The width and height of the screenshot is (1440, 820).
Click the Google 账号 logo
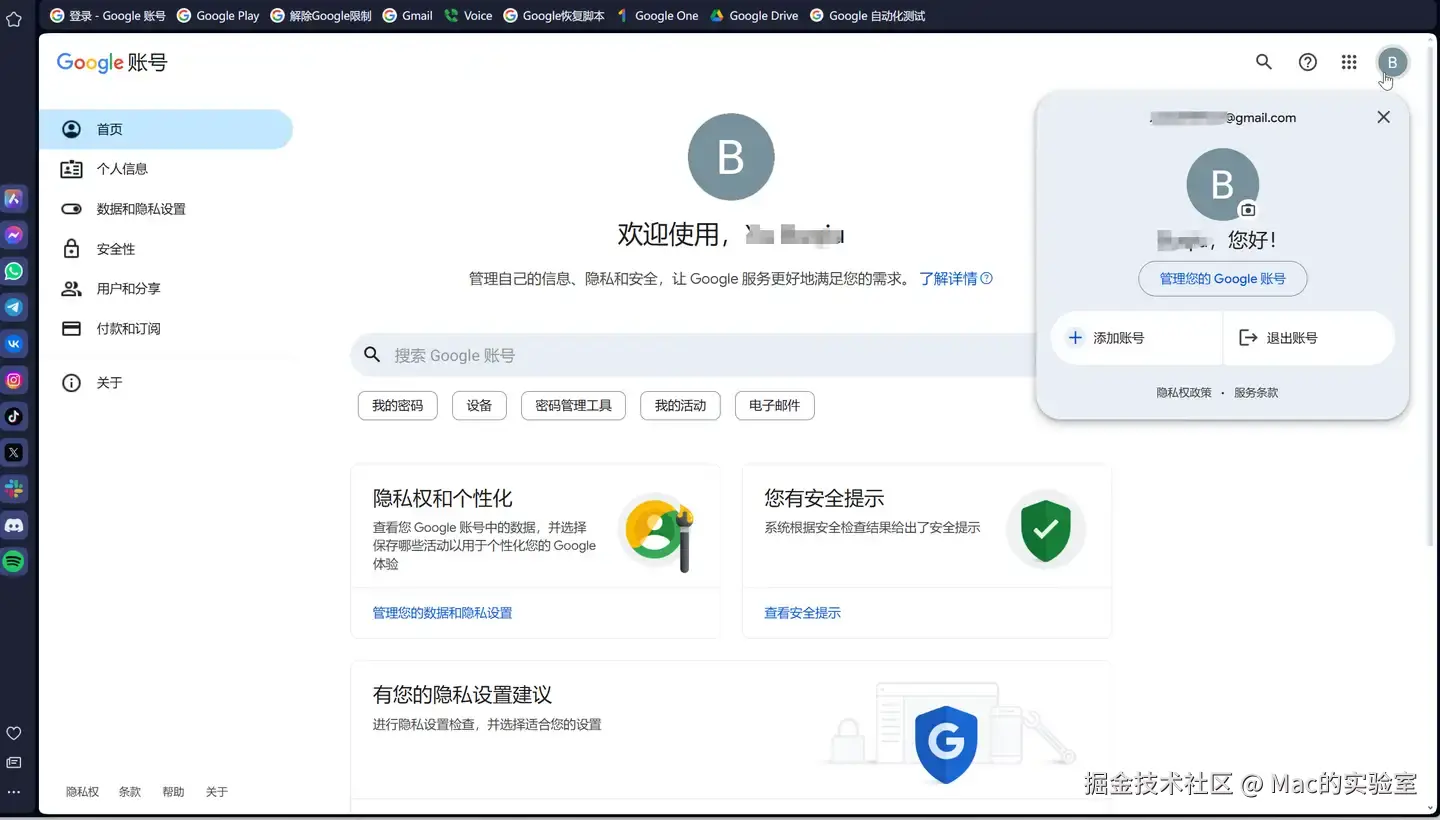pyautogui.click(x=112, y=62)
